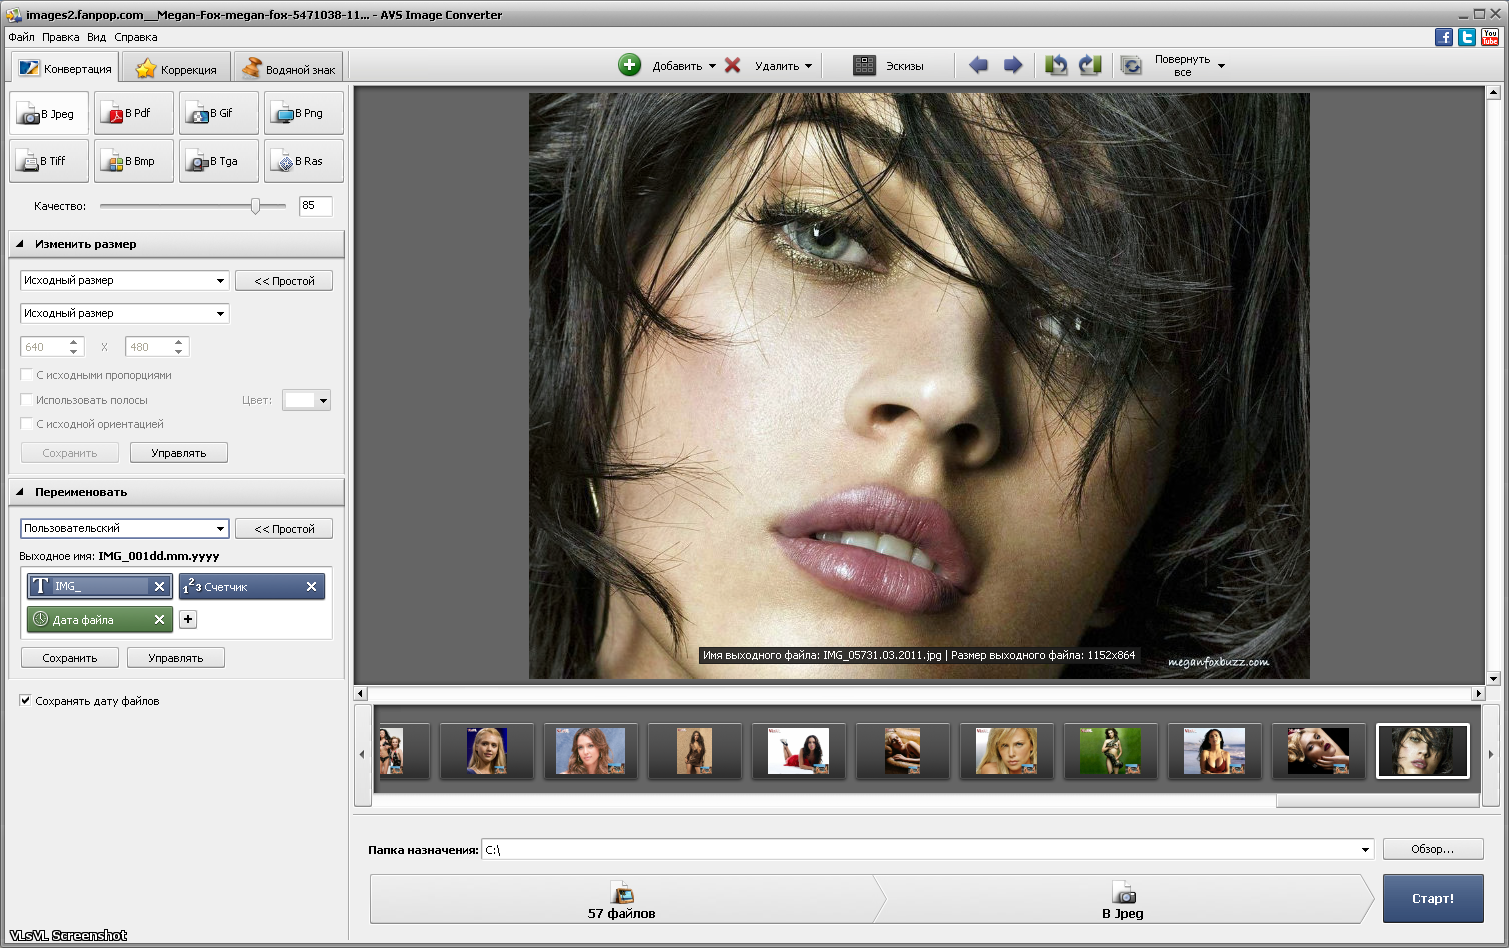This screenshot has height=948, width=1509.
Task: Go to next image with right arrow
Action: (1013, 65)
